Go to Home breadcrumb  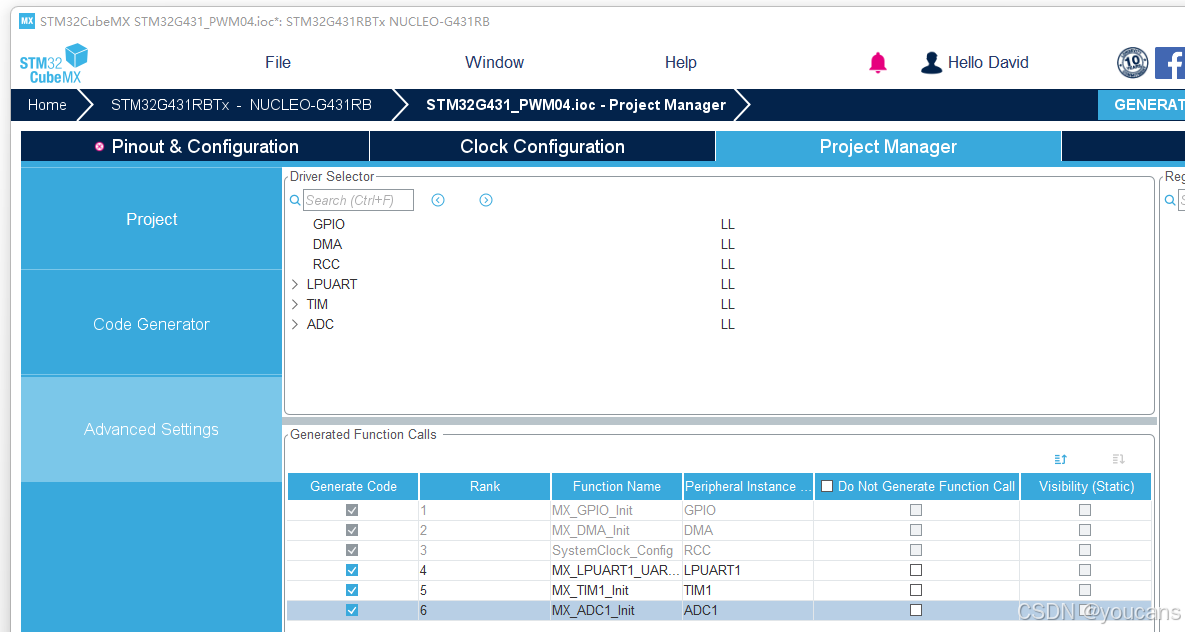click(x=47, y=105)
